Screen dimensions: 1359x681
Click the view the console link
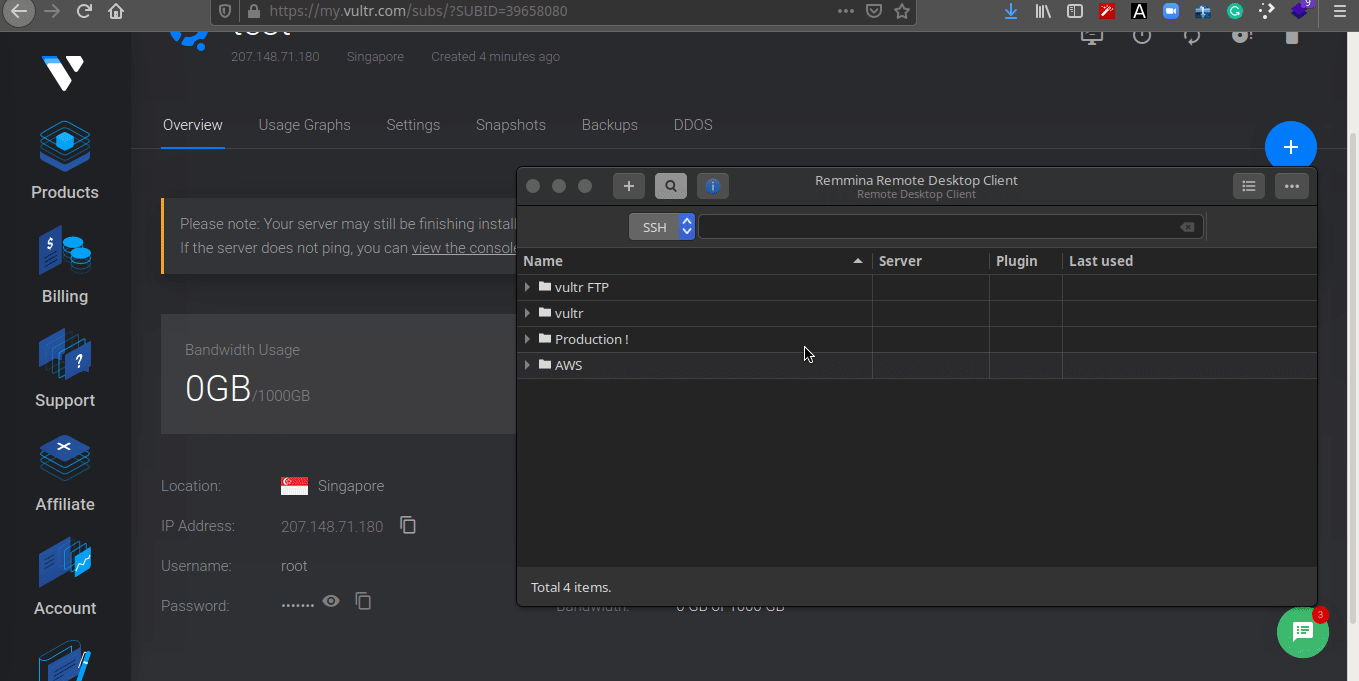point(464,248)
